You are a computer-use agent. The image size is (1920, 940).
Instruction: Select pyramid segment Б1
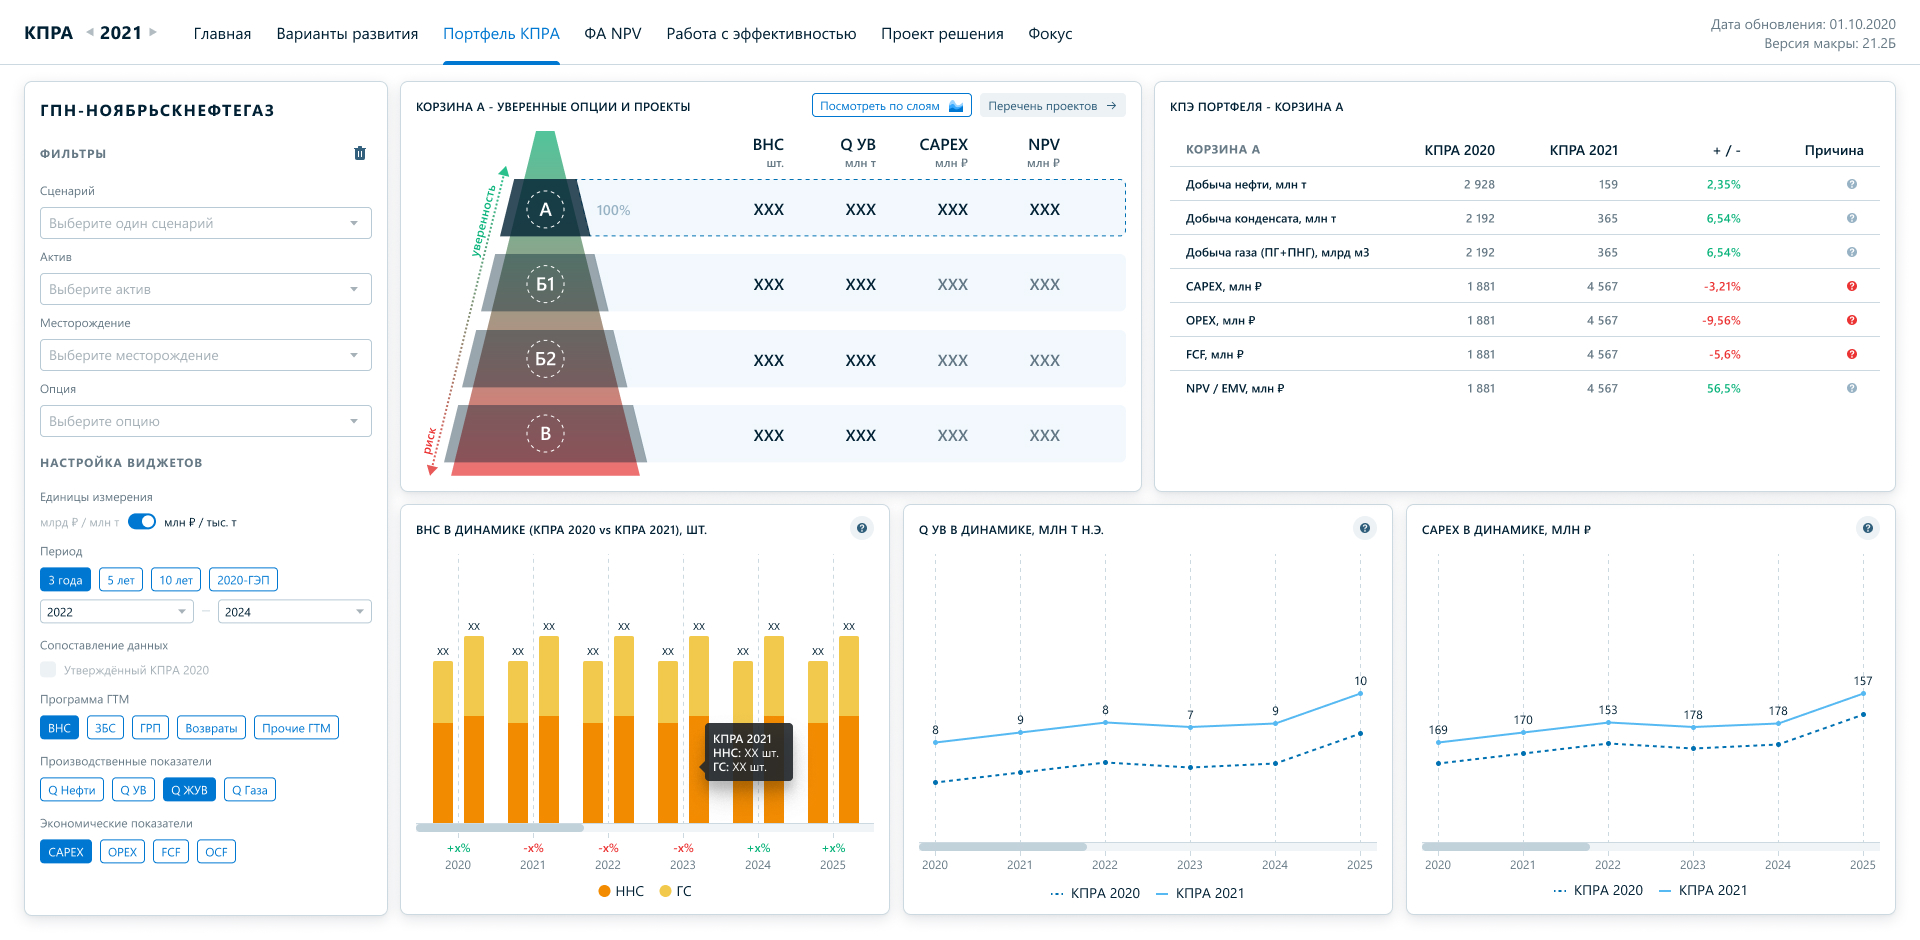click(x=545, y=284)
